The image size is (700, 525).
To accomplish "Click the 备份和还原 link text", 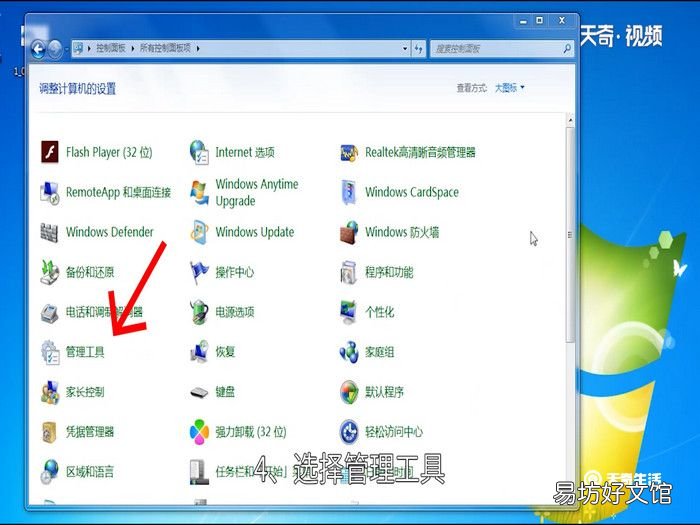I will 90,272.
